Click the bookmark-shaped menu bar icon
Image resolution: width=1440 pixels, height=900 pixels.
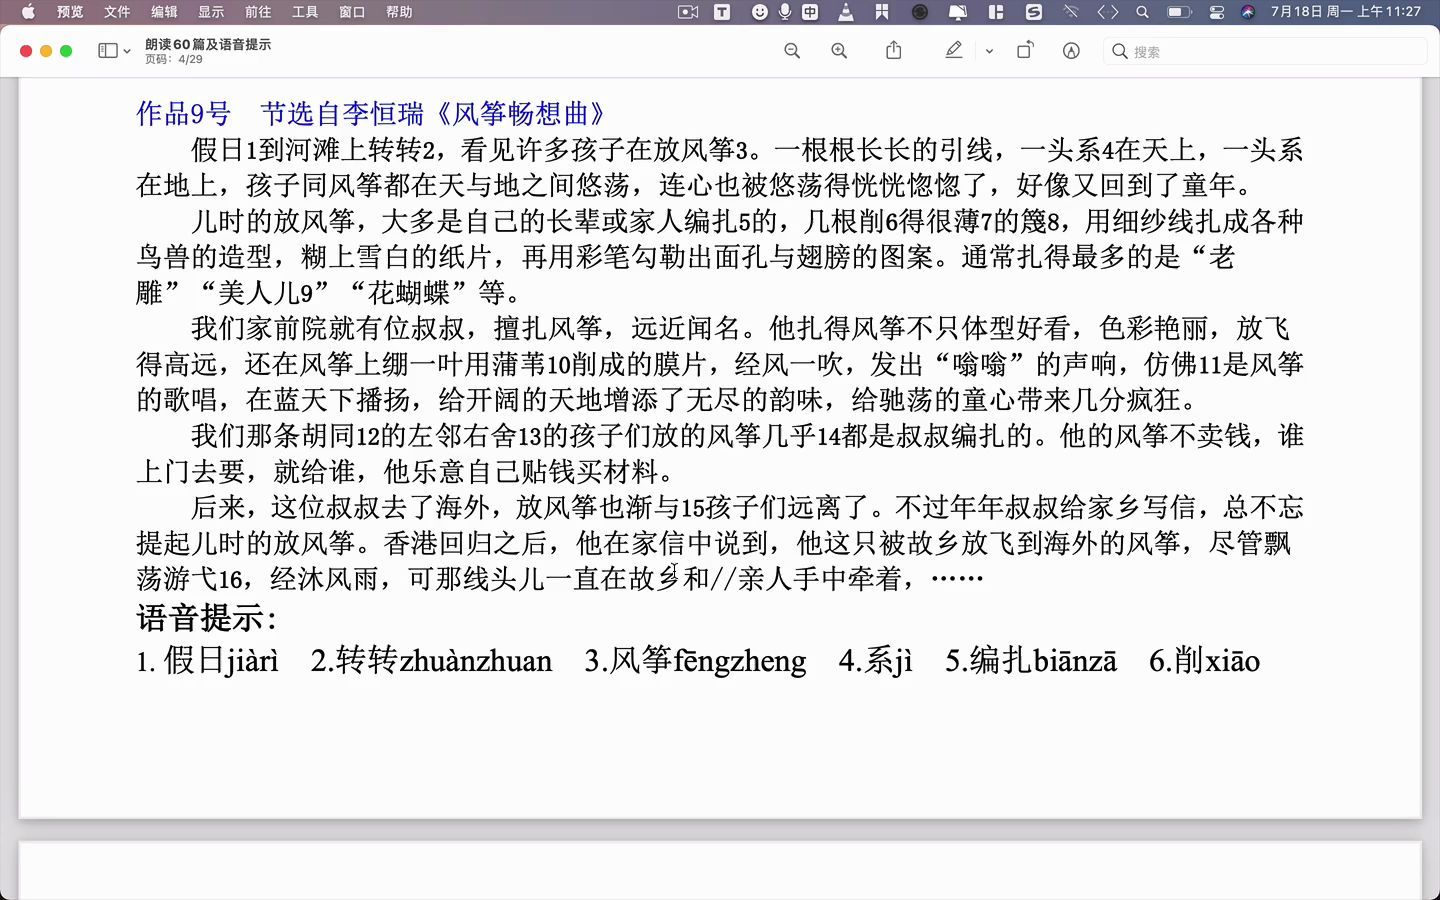coord(882,12)
